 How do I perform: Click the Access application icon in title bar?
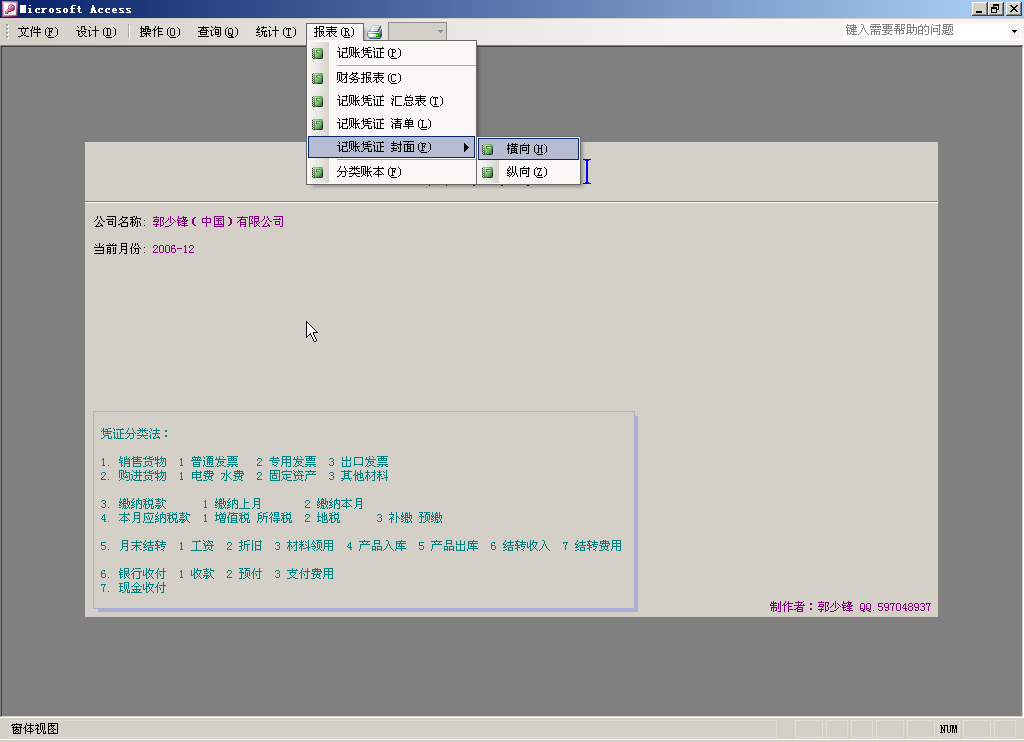pyautogui.click(x=10, y=9)
